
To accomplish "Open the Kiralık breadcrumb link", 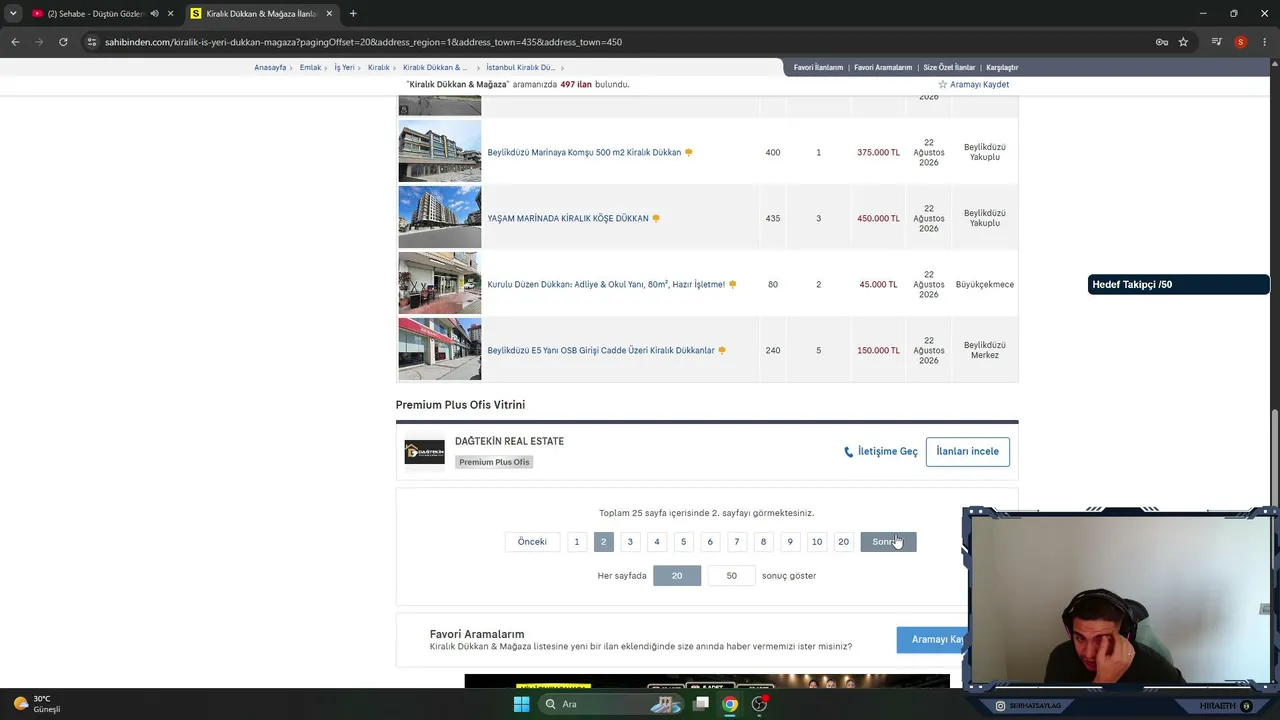I will (378, 67).
